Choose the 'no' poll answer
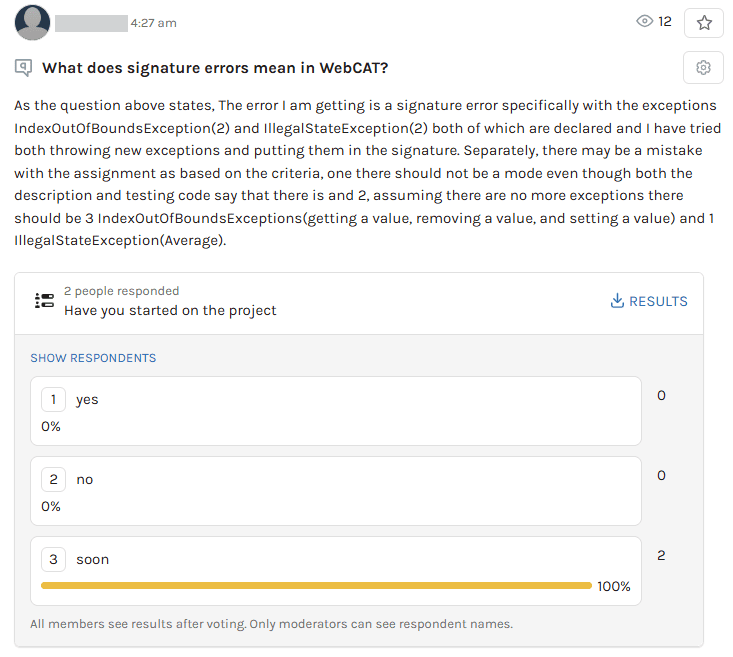 (x=85, y=480)
